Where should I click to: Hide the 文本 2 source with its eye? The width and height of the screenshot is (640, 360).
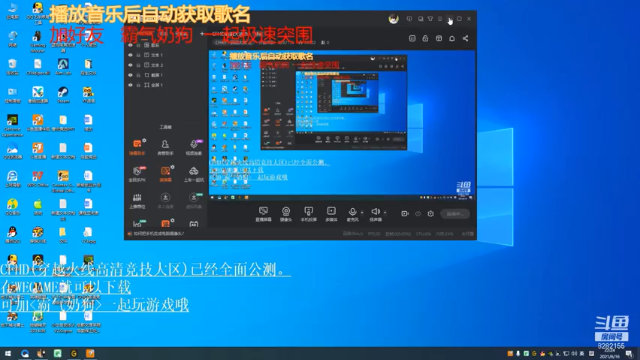[130, 65]
